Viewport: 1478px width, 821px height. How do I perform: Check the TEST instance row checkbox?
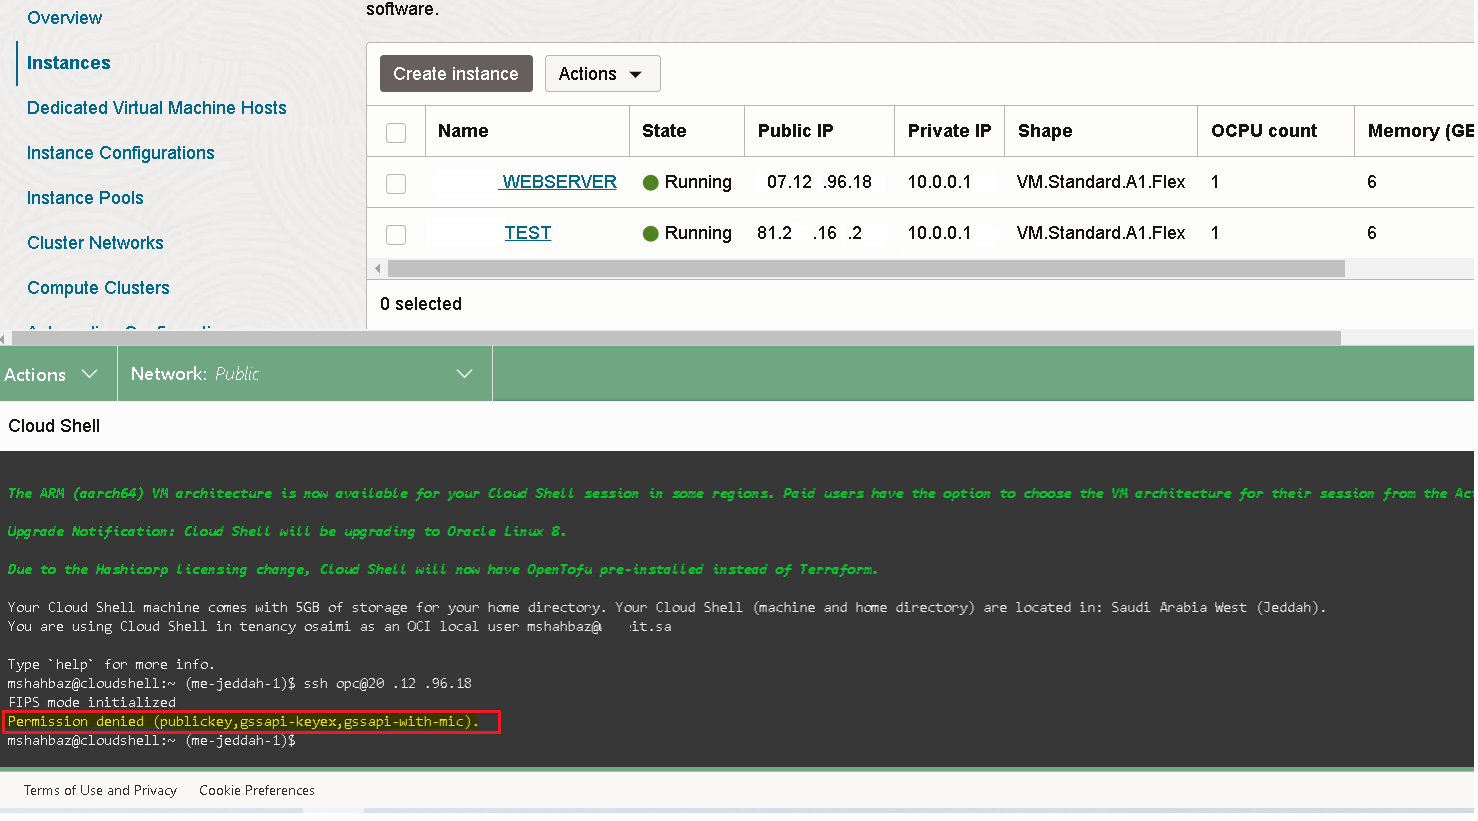pyautogui.click(x=396, y=234)
